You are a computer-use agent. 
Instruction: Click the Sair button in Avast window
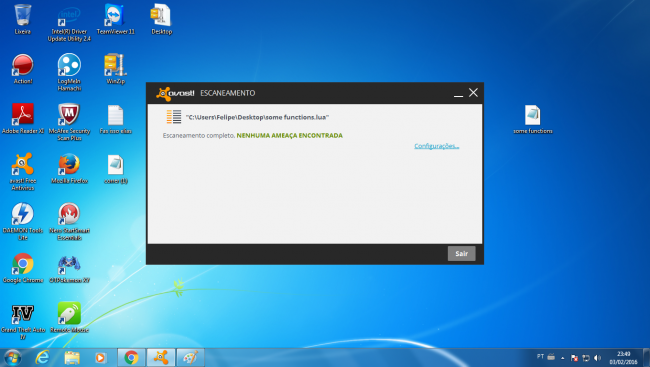coord(461,253)
